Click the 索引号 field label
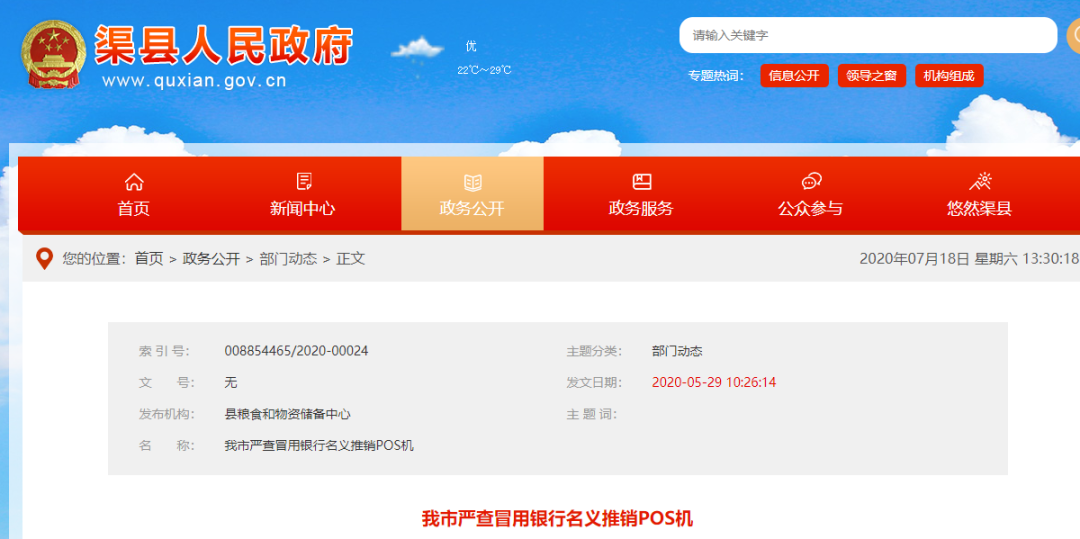Image resolution: width=1080 pixels, height=539 pixels. click(x=164, y=351)
